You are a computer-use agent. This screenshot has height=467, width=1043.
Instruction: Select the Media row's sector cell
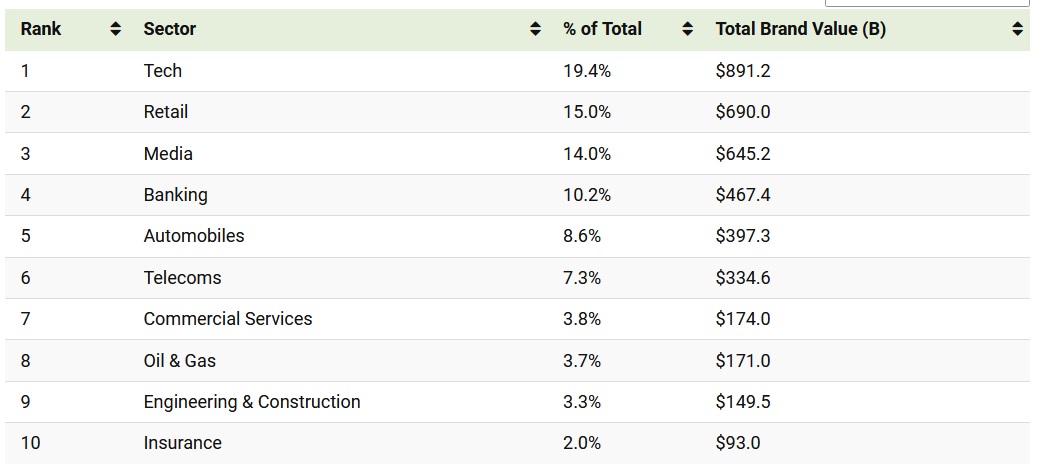168,154
